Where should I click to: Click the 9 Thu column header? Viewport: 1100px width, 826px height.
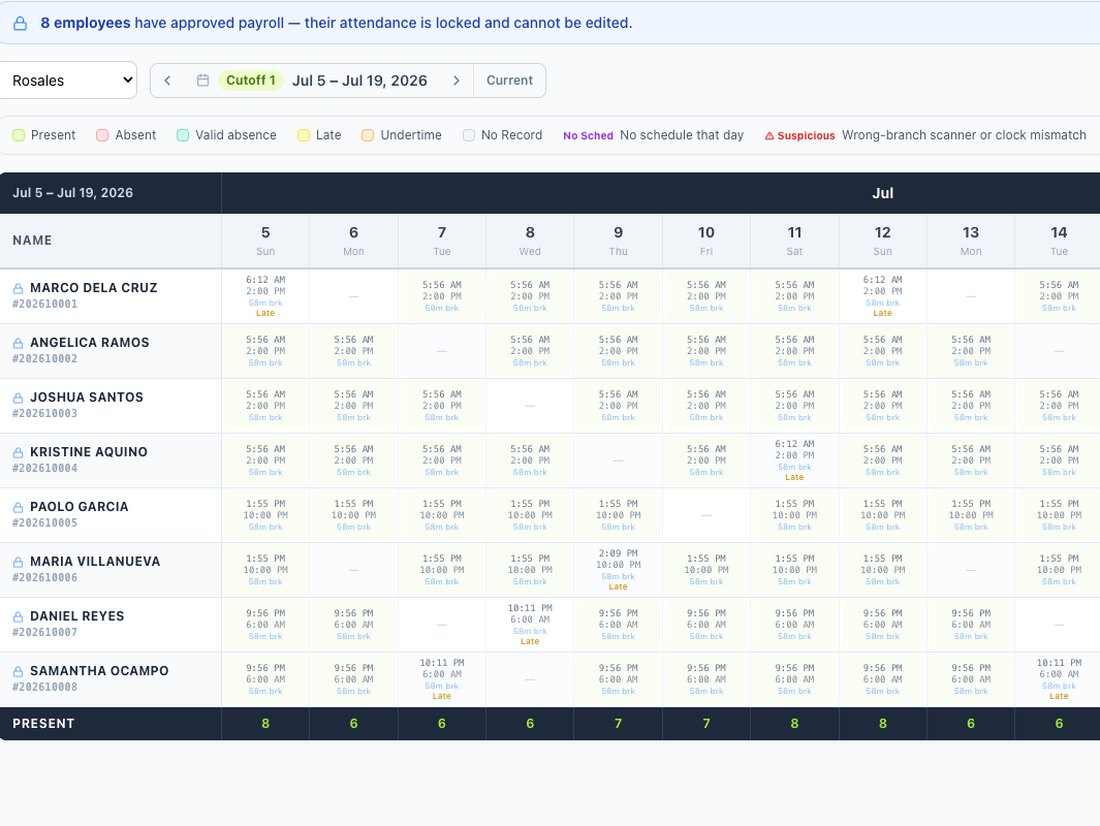(618, 241)
